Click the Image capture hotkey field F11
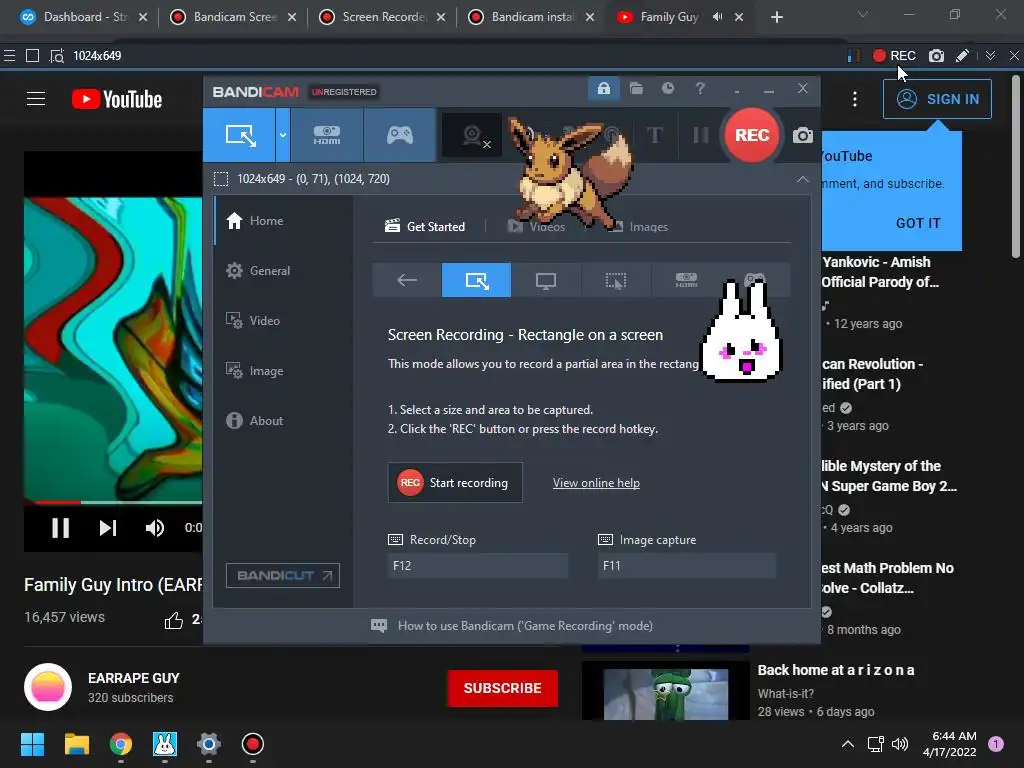 (x=687, y=566)
